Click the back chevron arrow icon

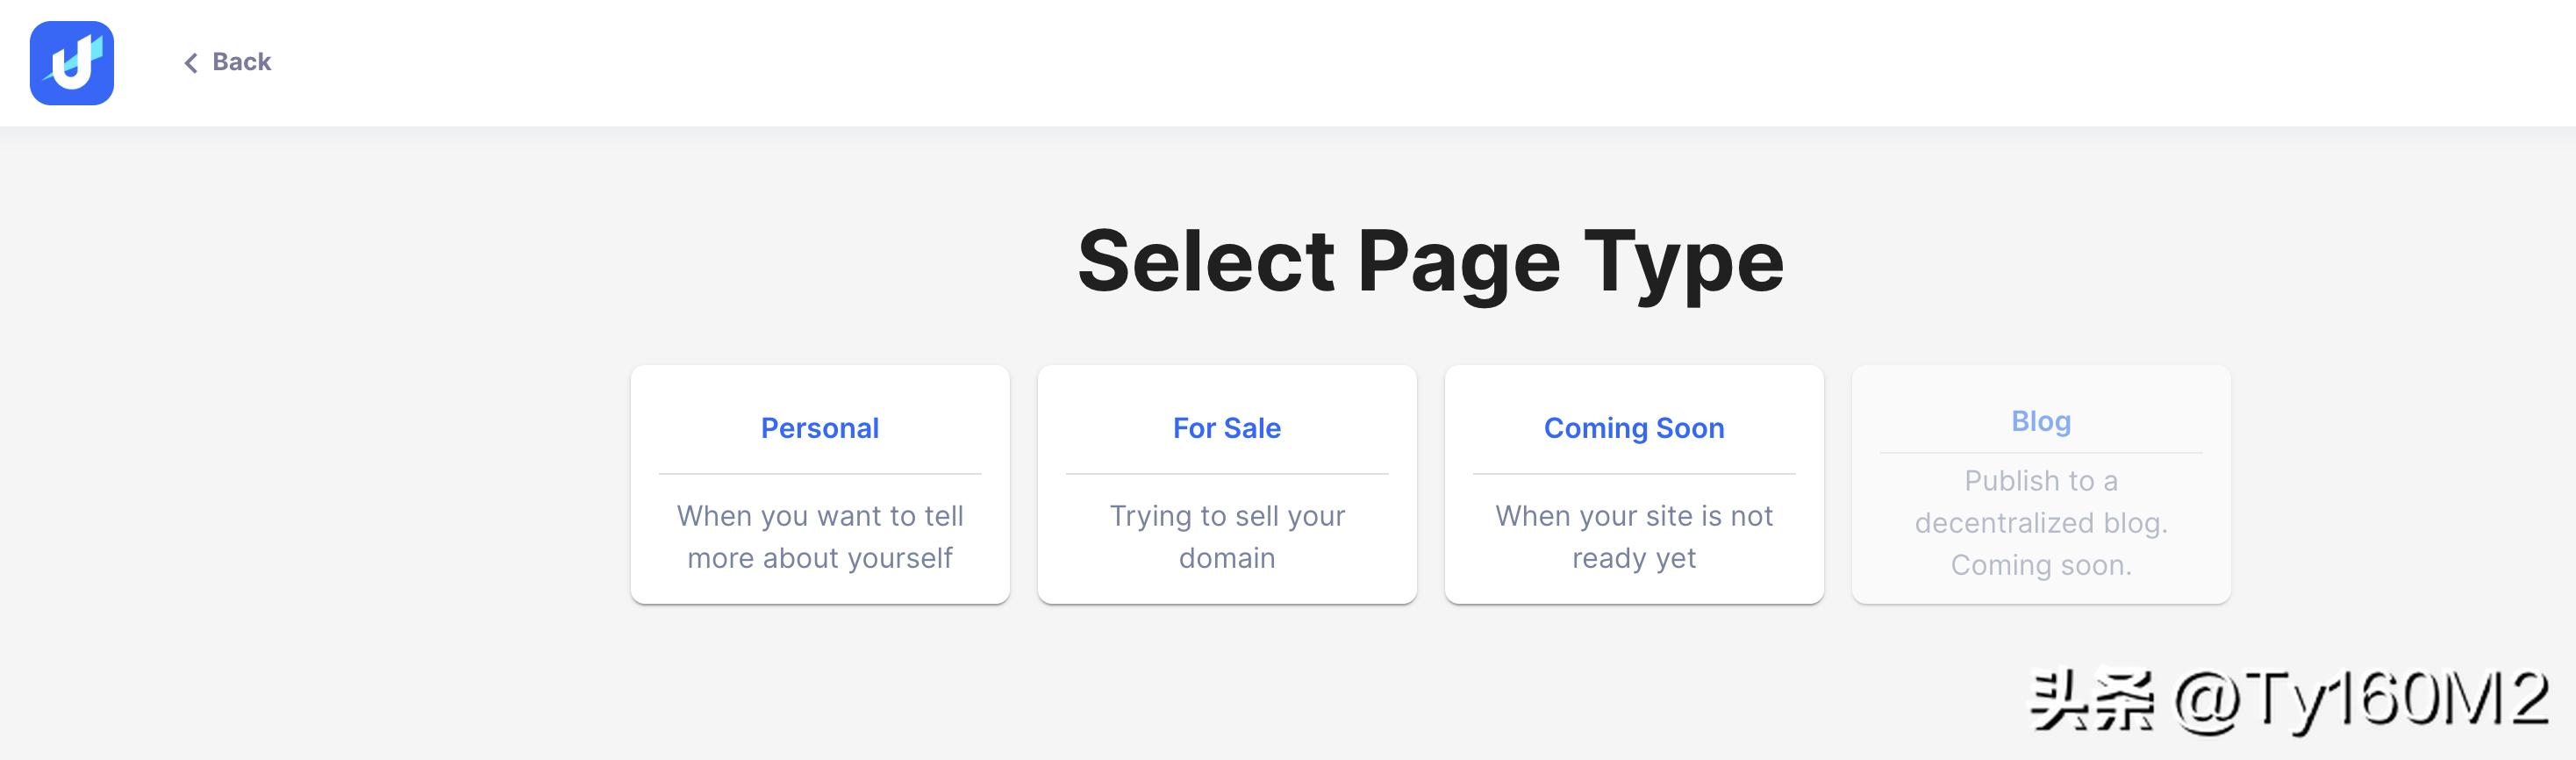[x=190, y=63]
